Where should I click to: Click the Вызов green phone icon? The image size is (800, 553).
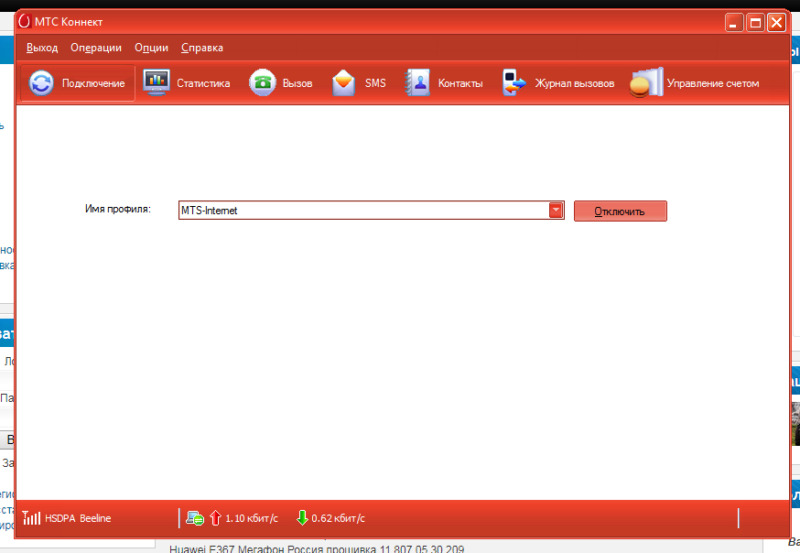262,83
